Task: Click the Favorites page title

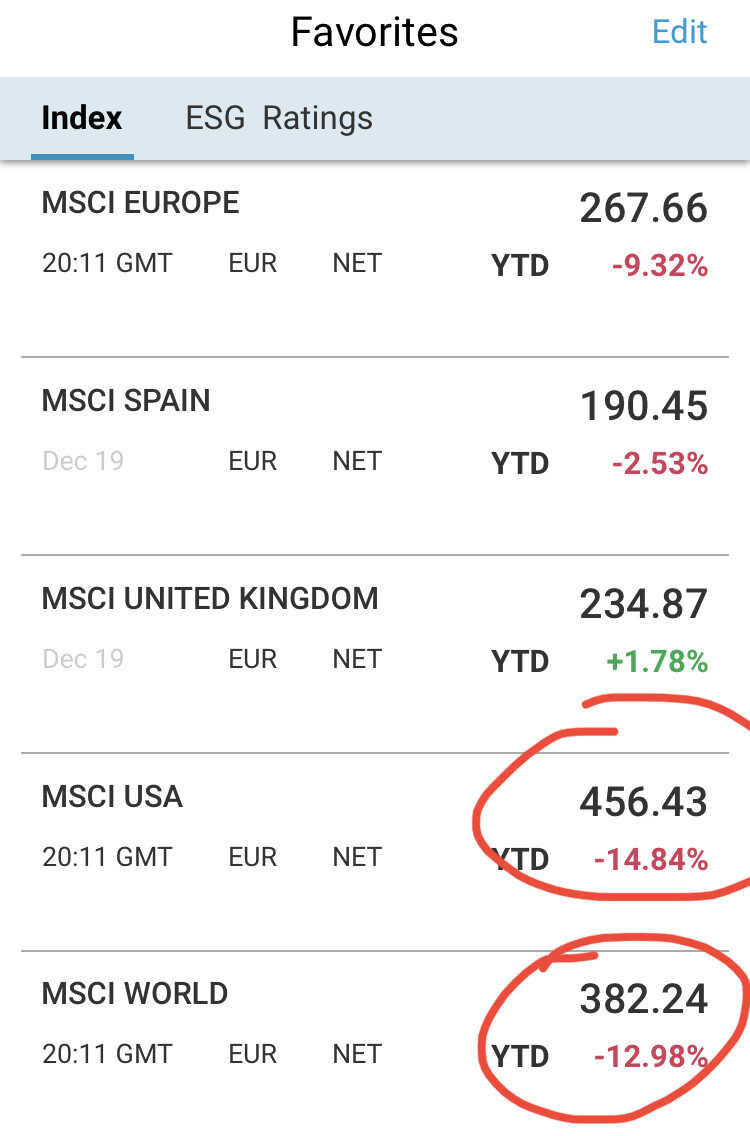Action: [x=374, y=33]
